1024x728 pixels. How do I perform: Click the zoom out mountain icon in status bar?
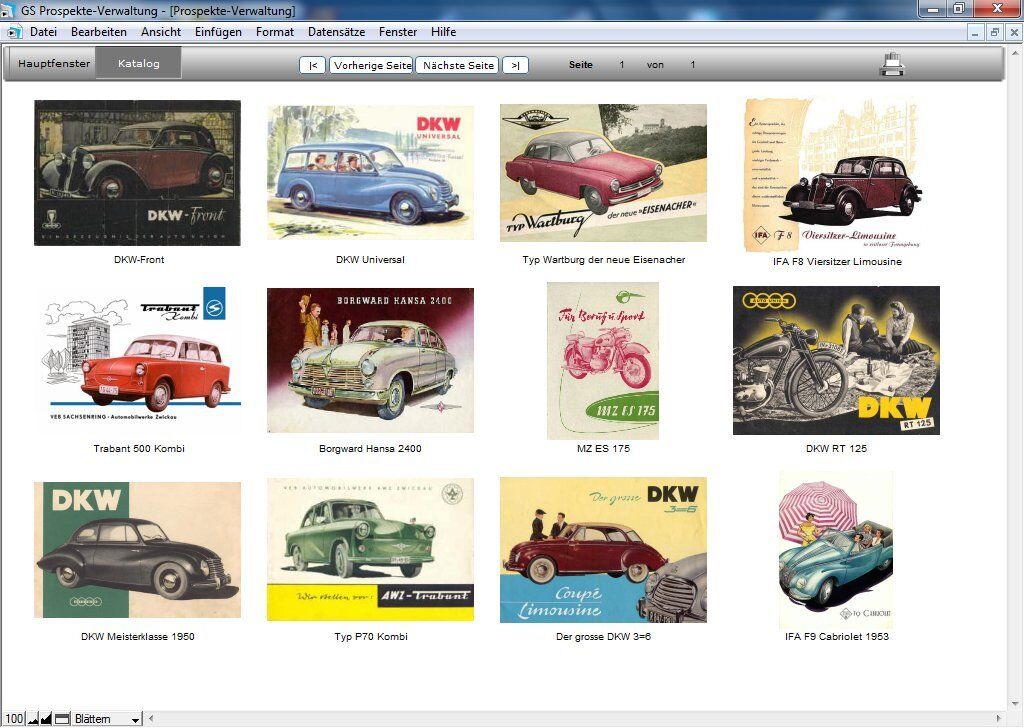point(33,719)
